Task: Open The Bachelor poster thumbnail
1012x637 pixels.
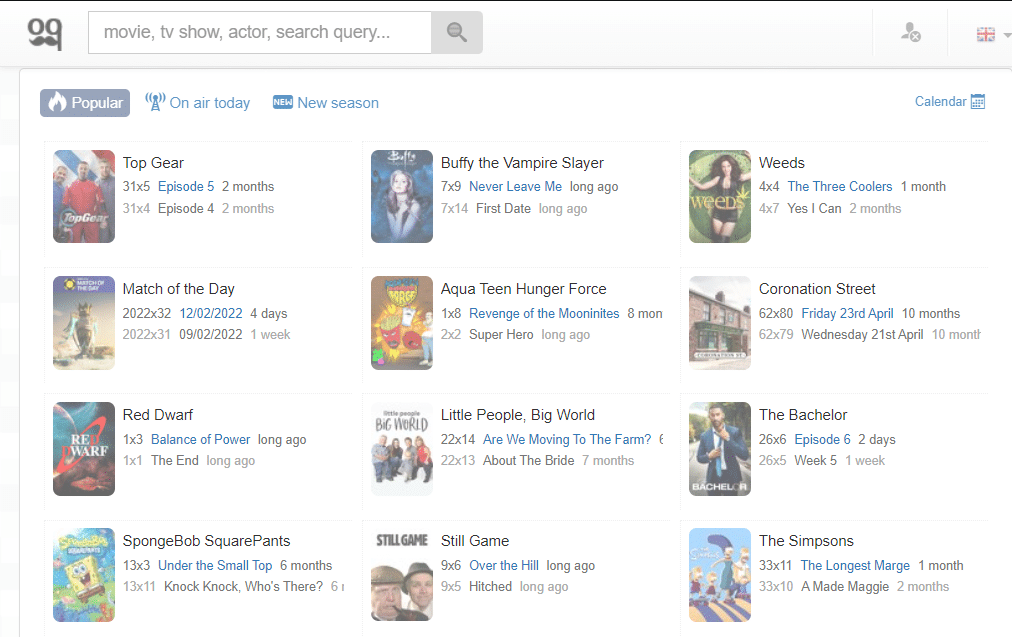Action: [720, 449]
